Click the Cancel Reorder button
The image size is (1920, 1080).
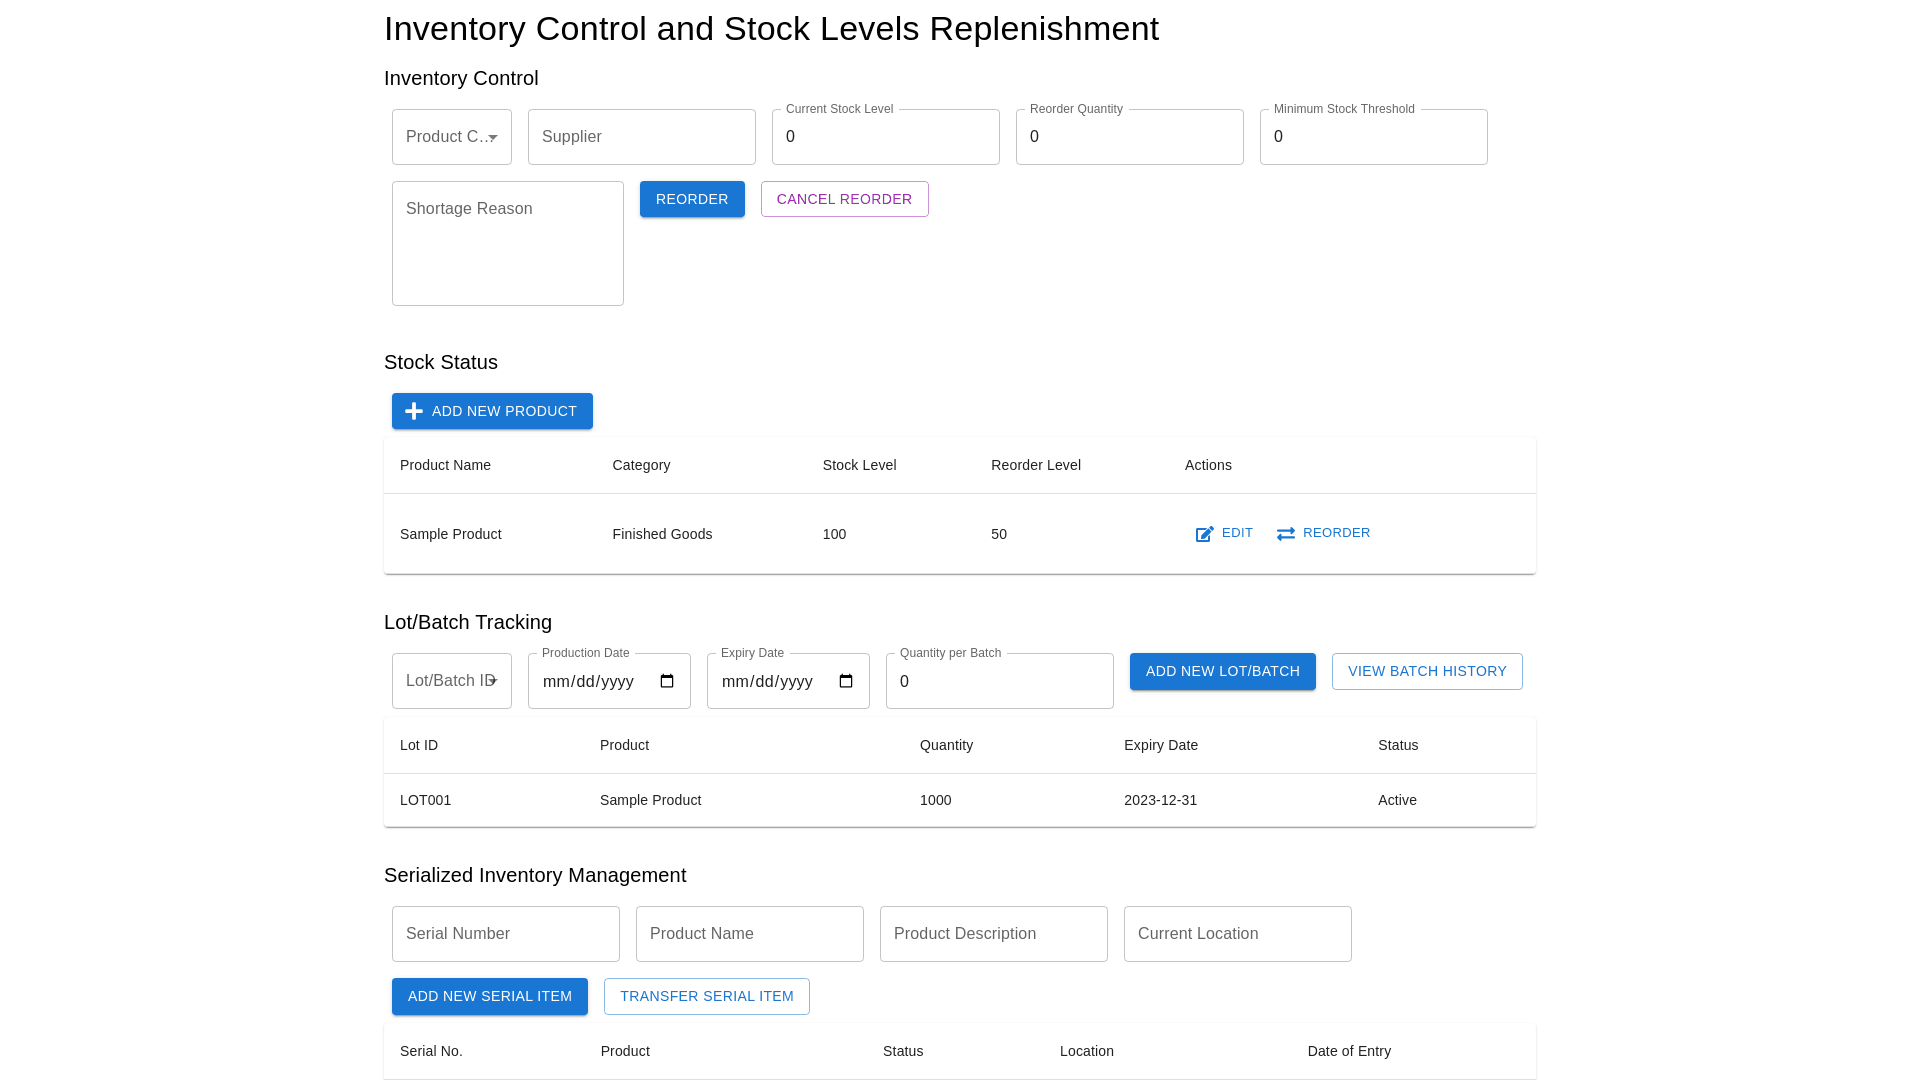click(844, 199)
